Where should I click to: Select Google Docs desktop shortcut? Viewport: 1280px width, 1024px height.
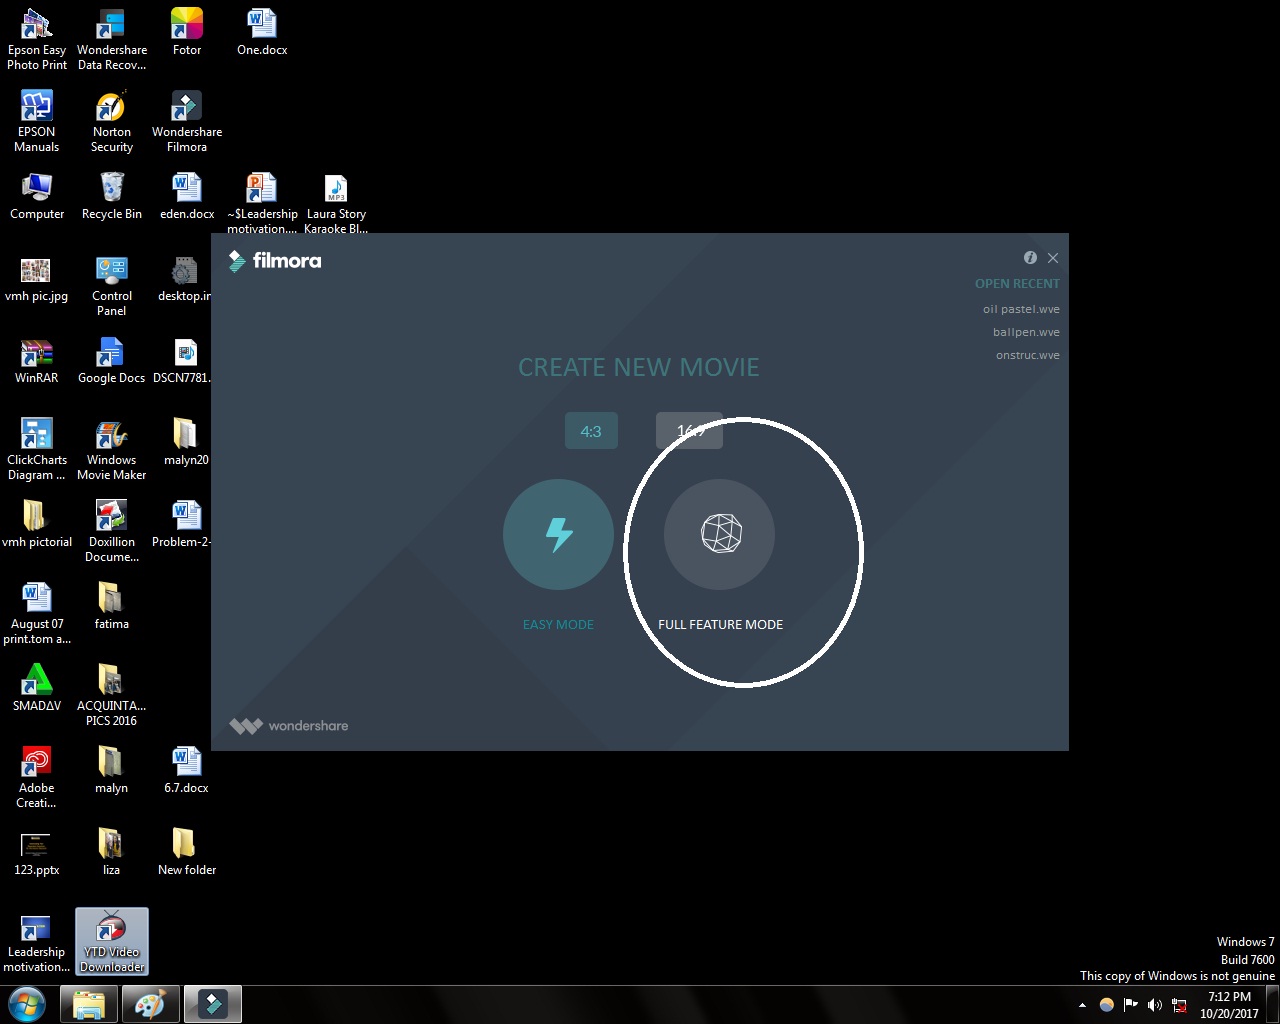112,360
